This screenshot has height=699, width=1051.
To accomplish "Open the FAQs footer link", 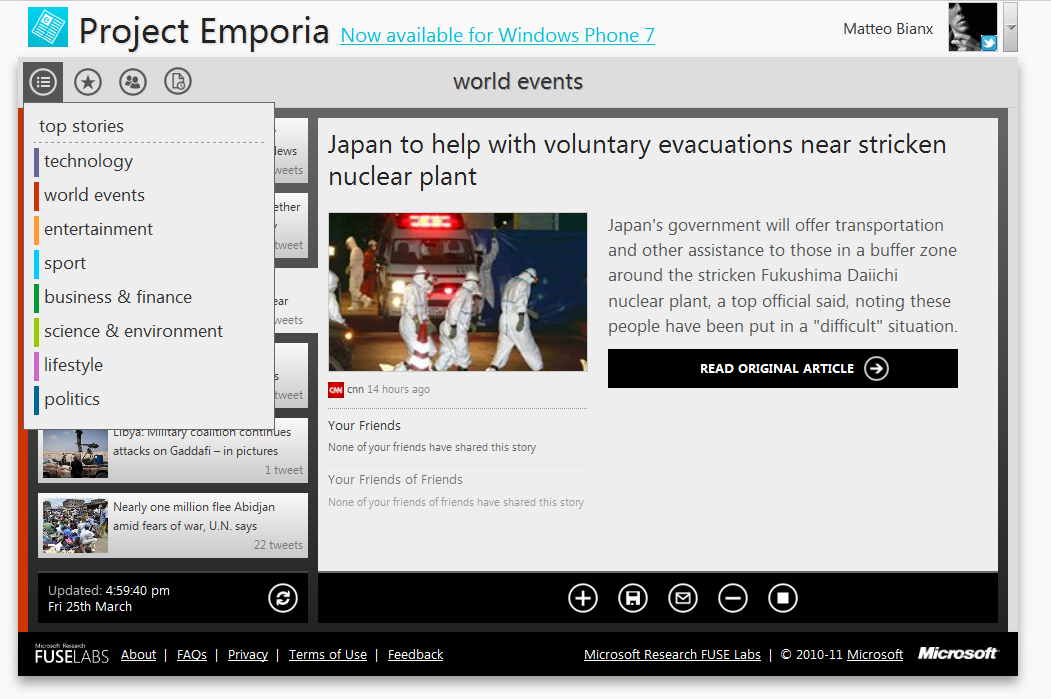I will (192, 655).
